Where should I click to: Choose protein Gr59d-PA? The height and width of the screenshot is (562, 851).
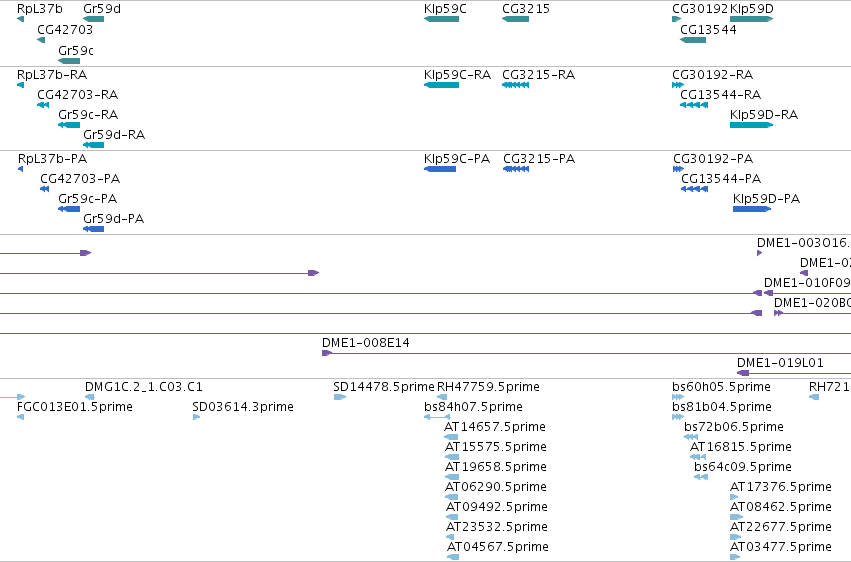point(113,219)
